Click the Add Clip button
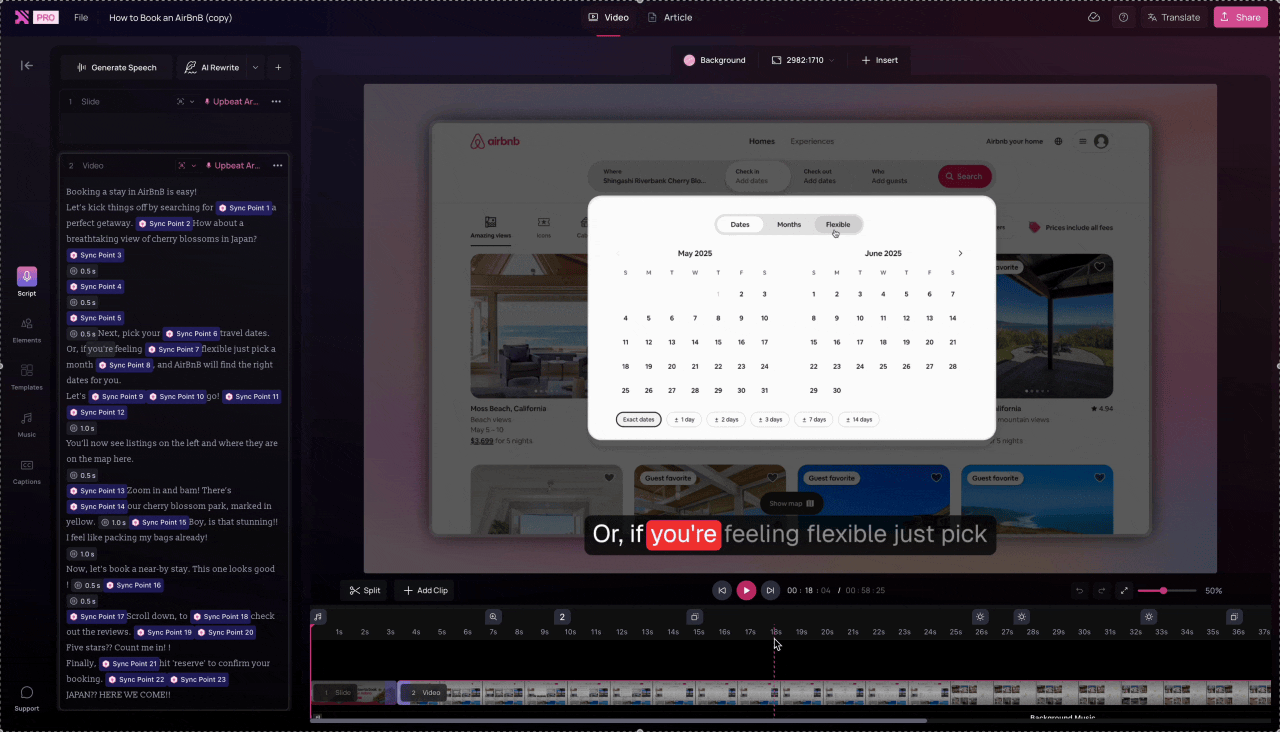The width and height of the screenshot is (1280, 732). click(x=424, y=590)
